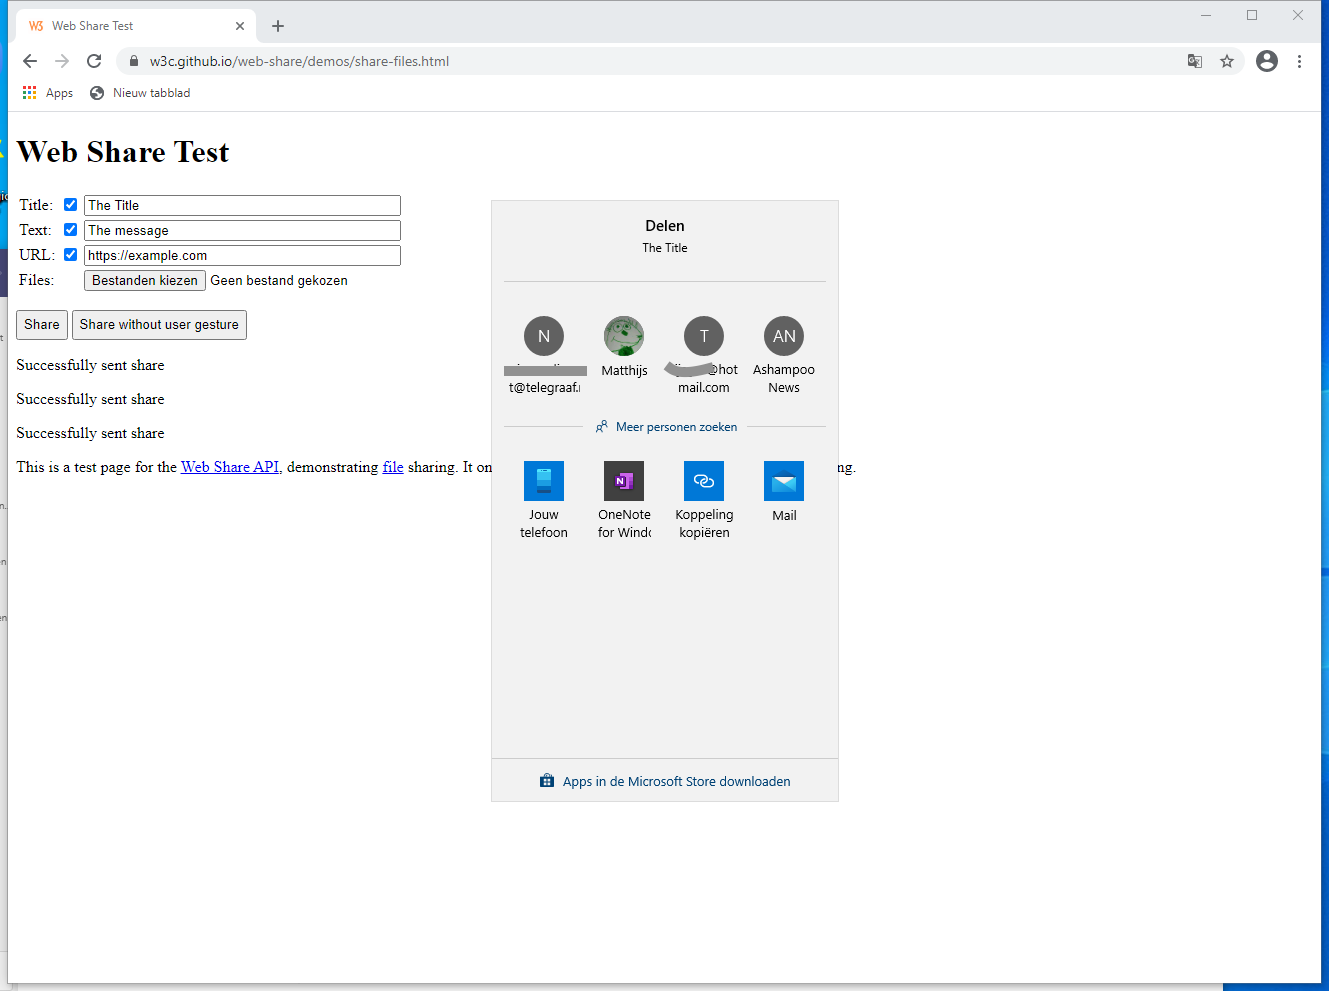Switch to the Web Share Test tab

pos(130,26)
